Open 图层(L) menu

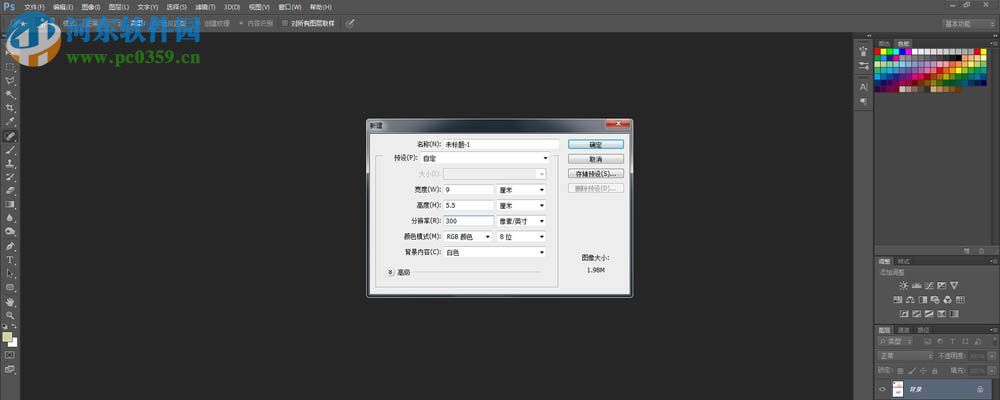(x=119, y=7)
